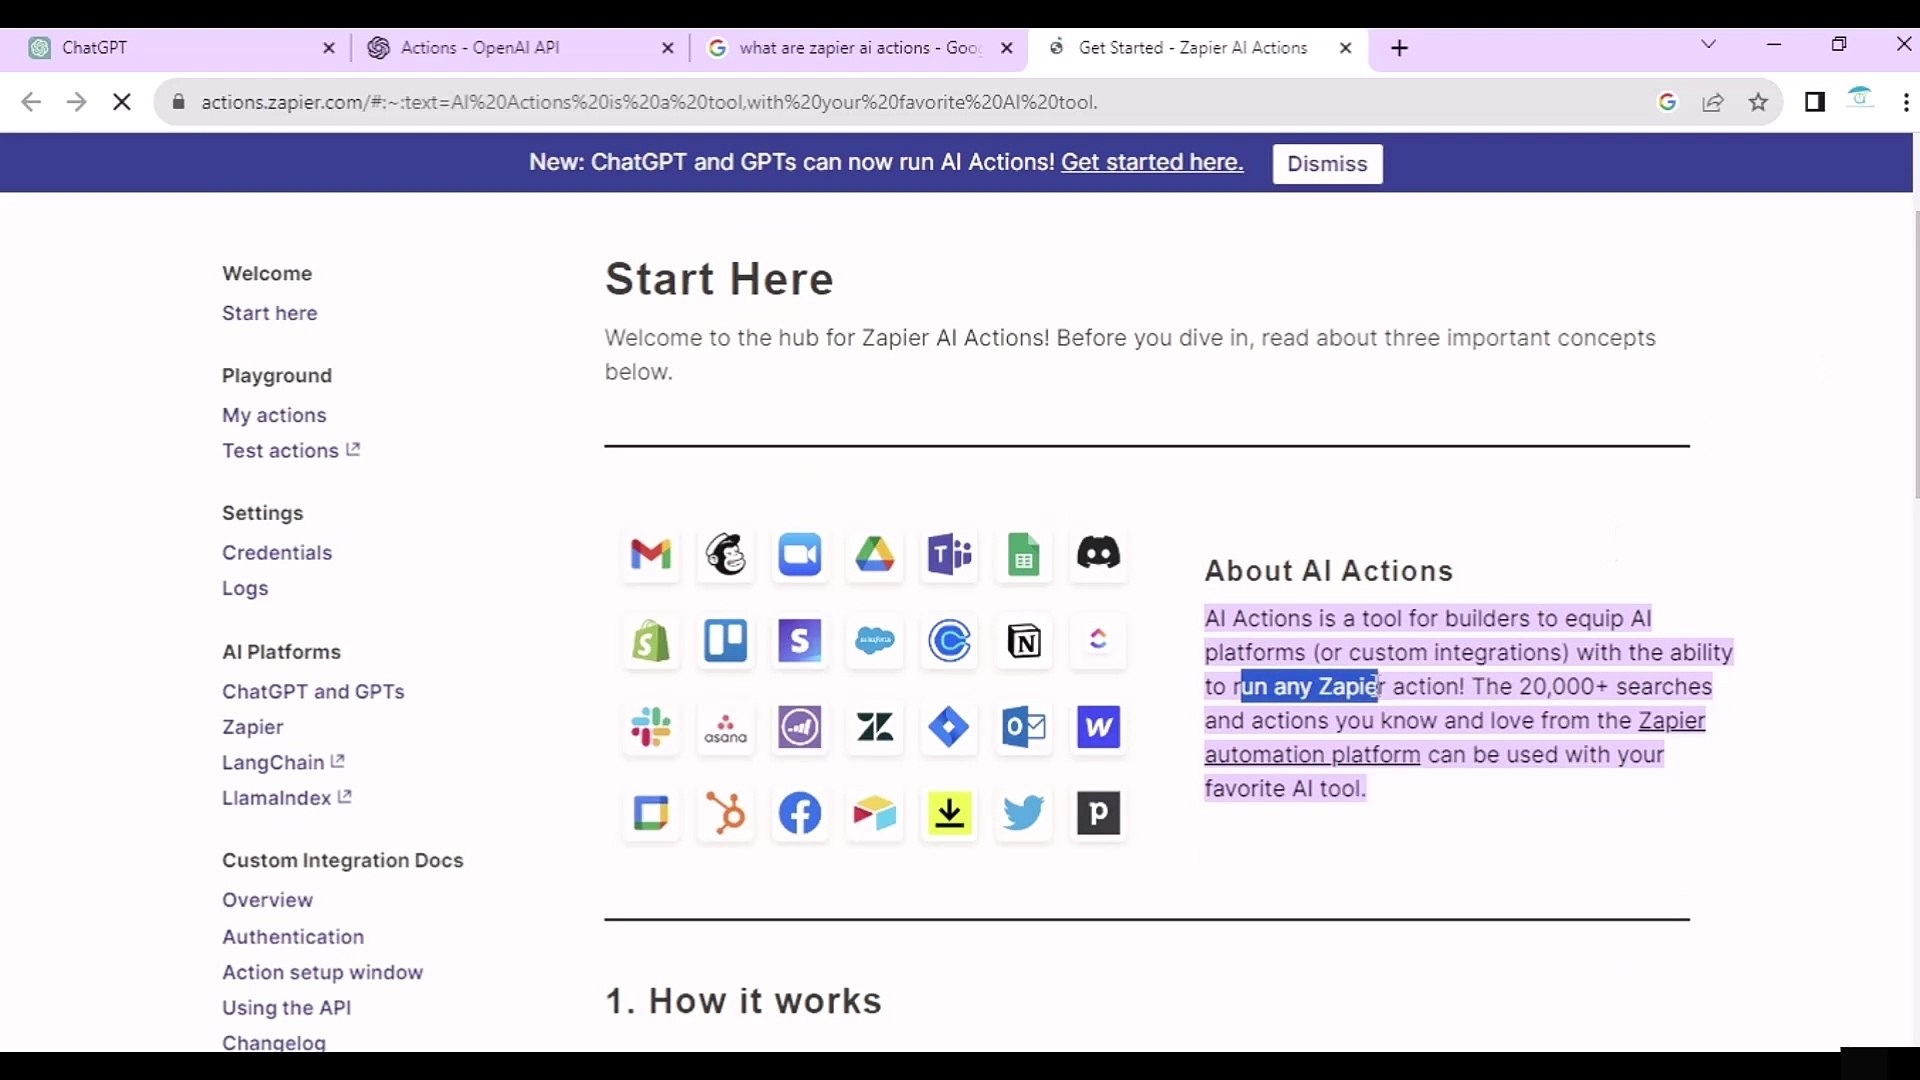The height and width of the screenshot is (1080, 1920).
Task: Select the Shopify icon
Action: point(651,641)
